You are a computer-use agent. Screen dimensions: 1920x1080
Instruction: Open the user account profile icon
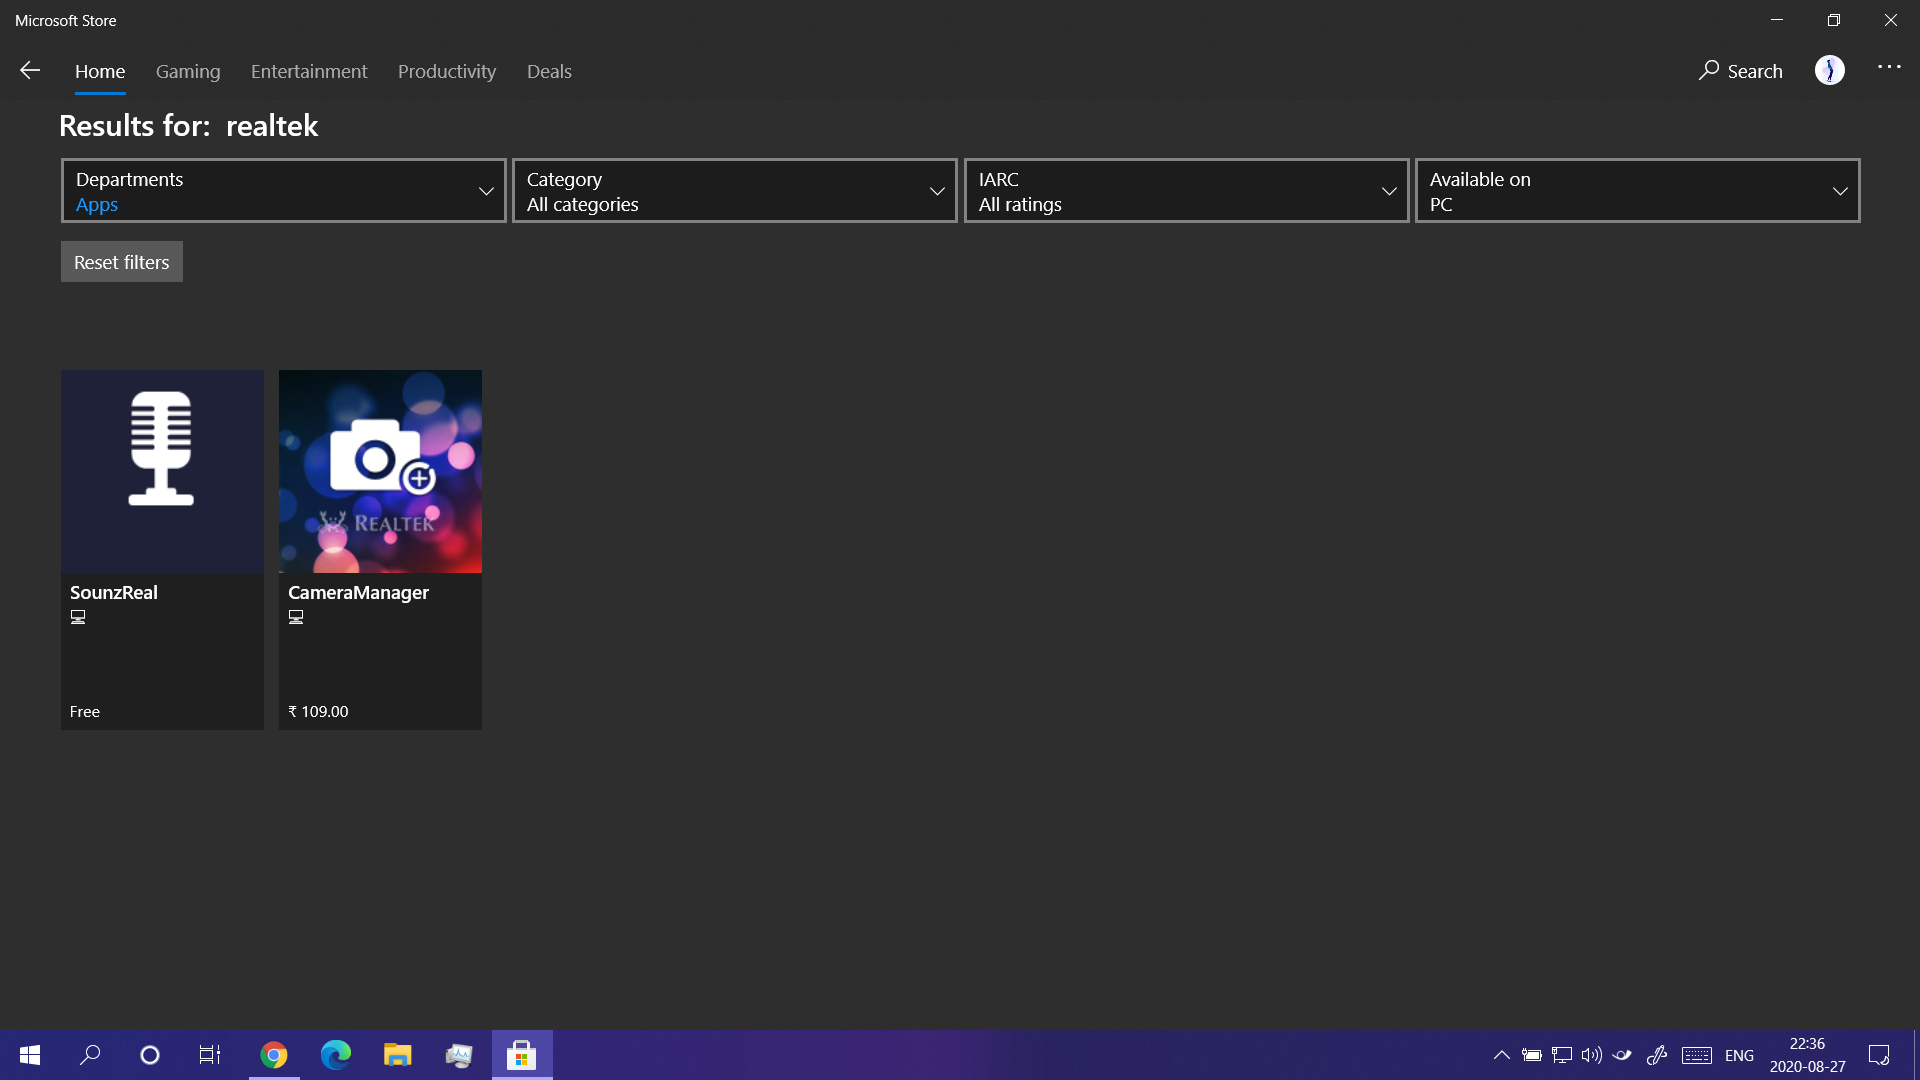click(1829, 70)
